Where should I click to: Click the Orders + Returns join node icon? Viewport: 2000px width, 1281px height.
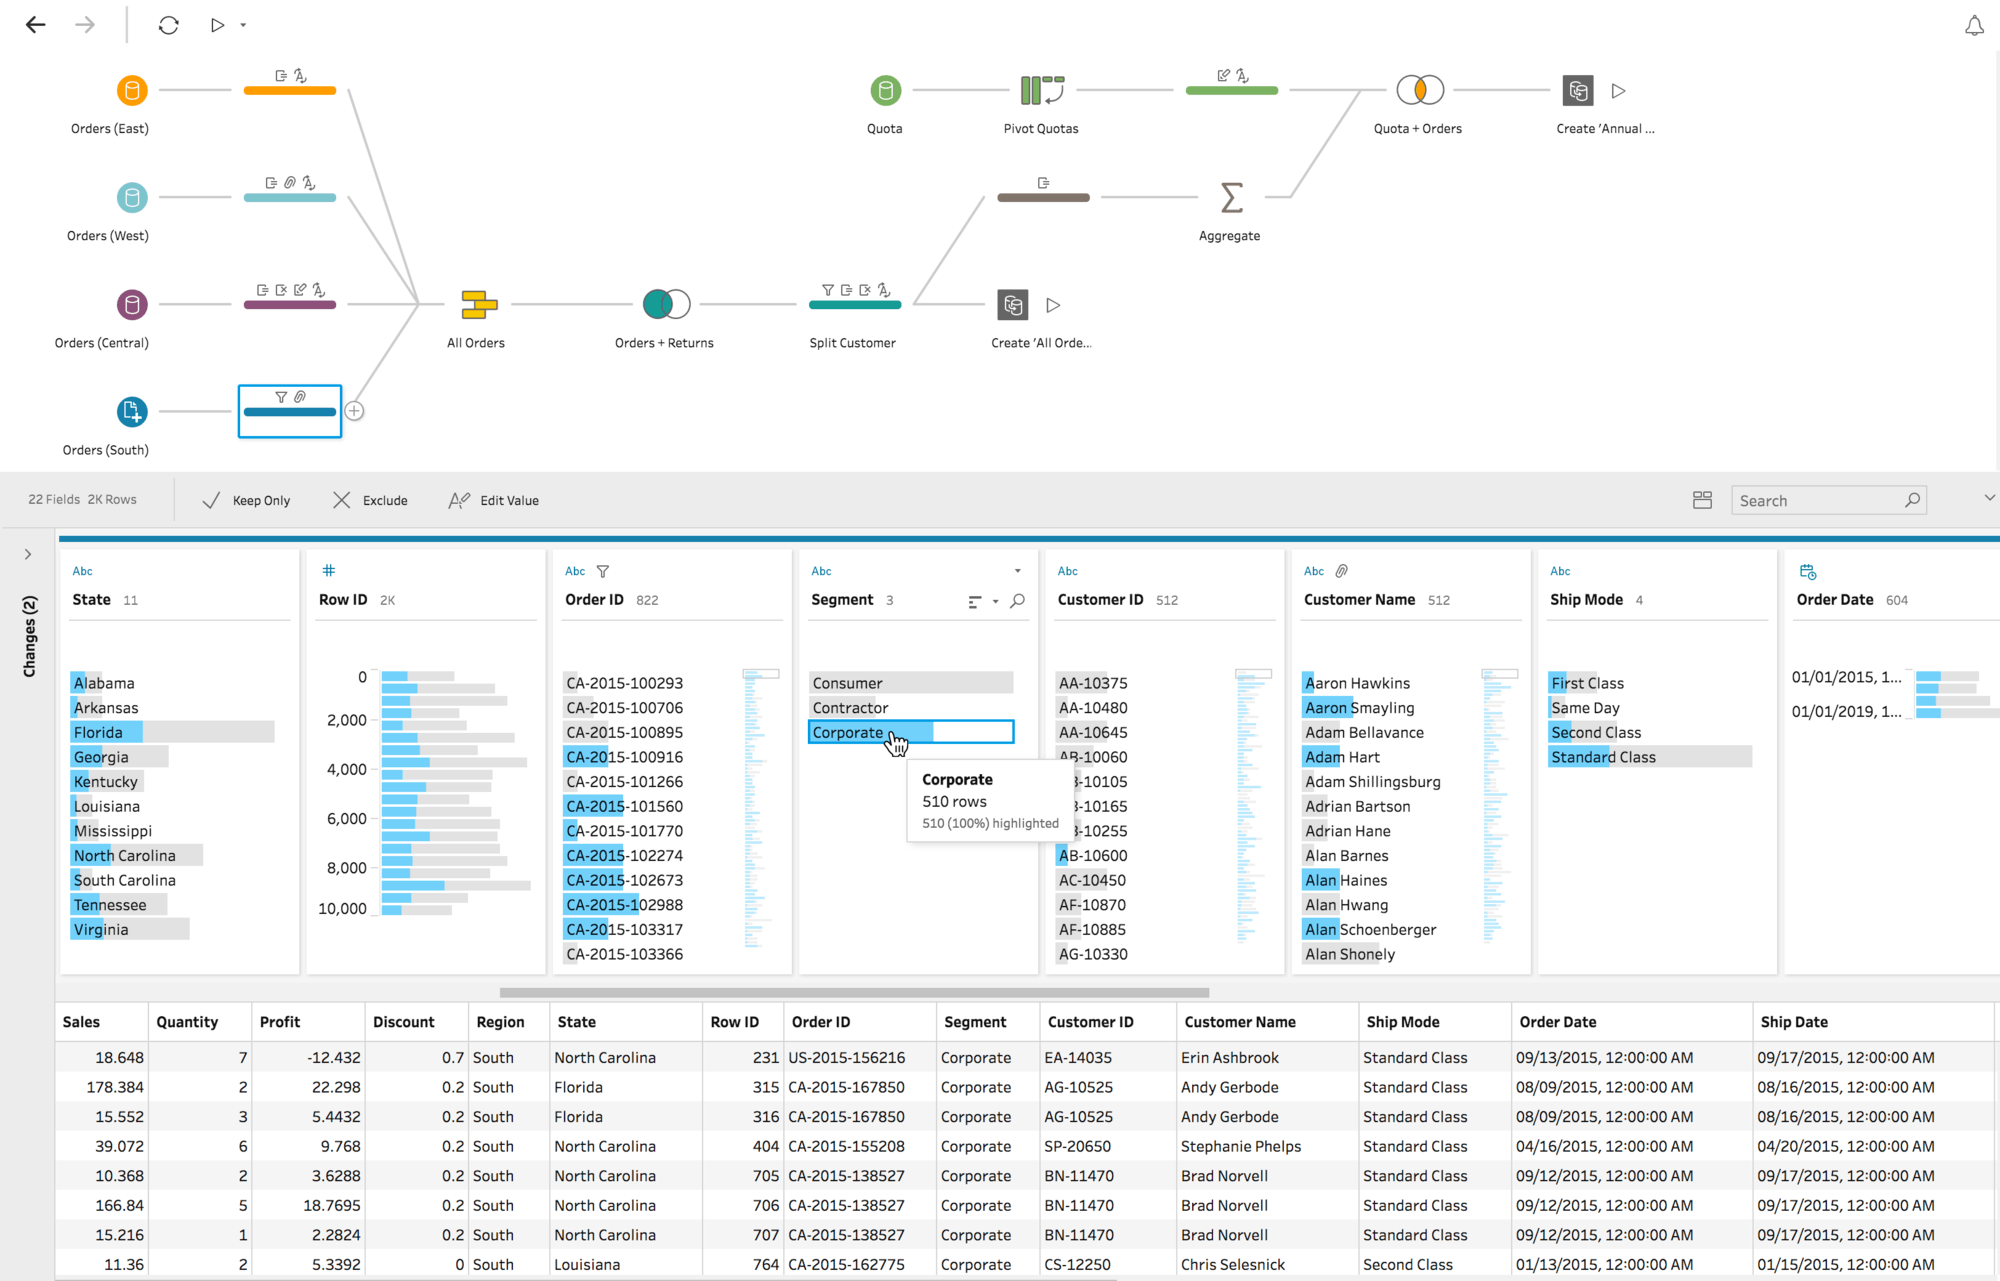663,305
